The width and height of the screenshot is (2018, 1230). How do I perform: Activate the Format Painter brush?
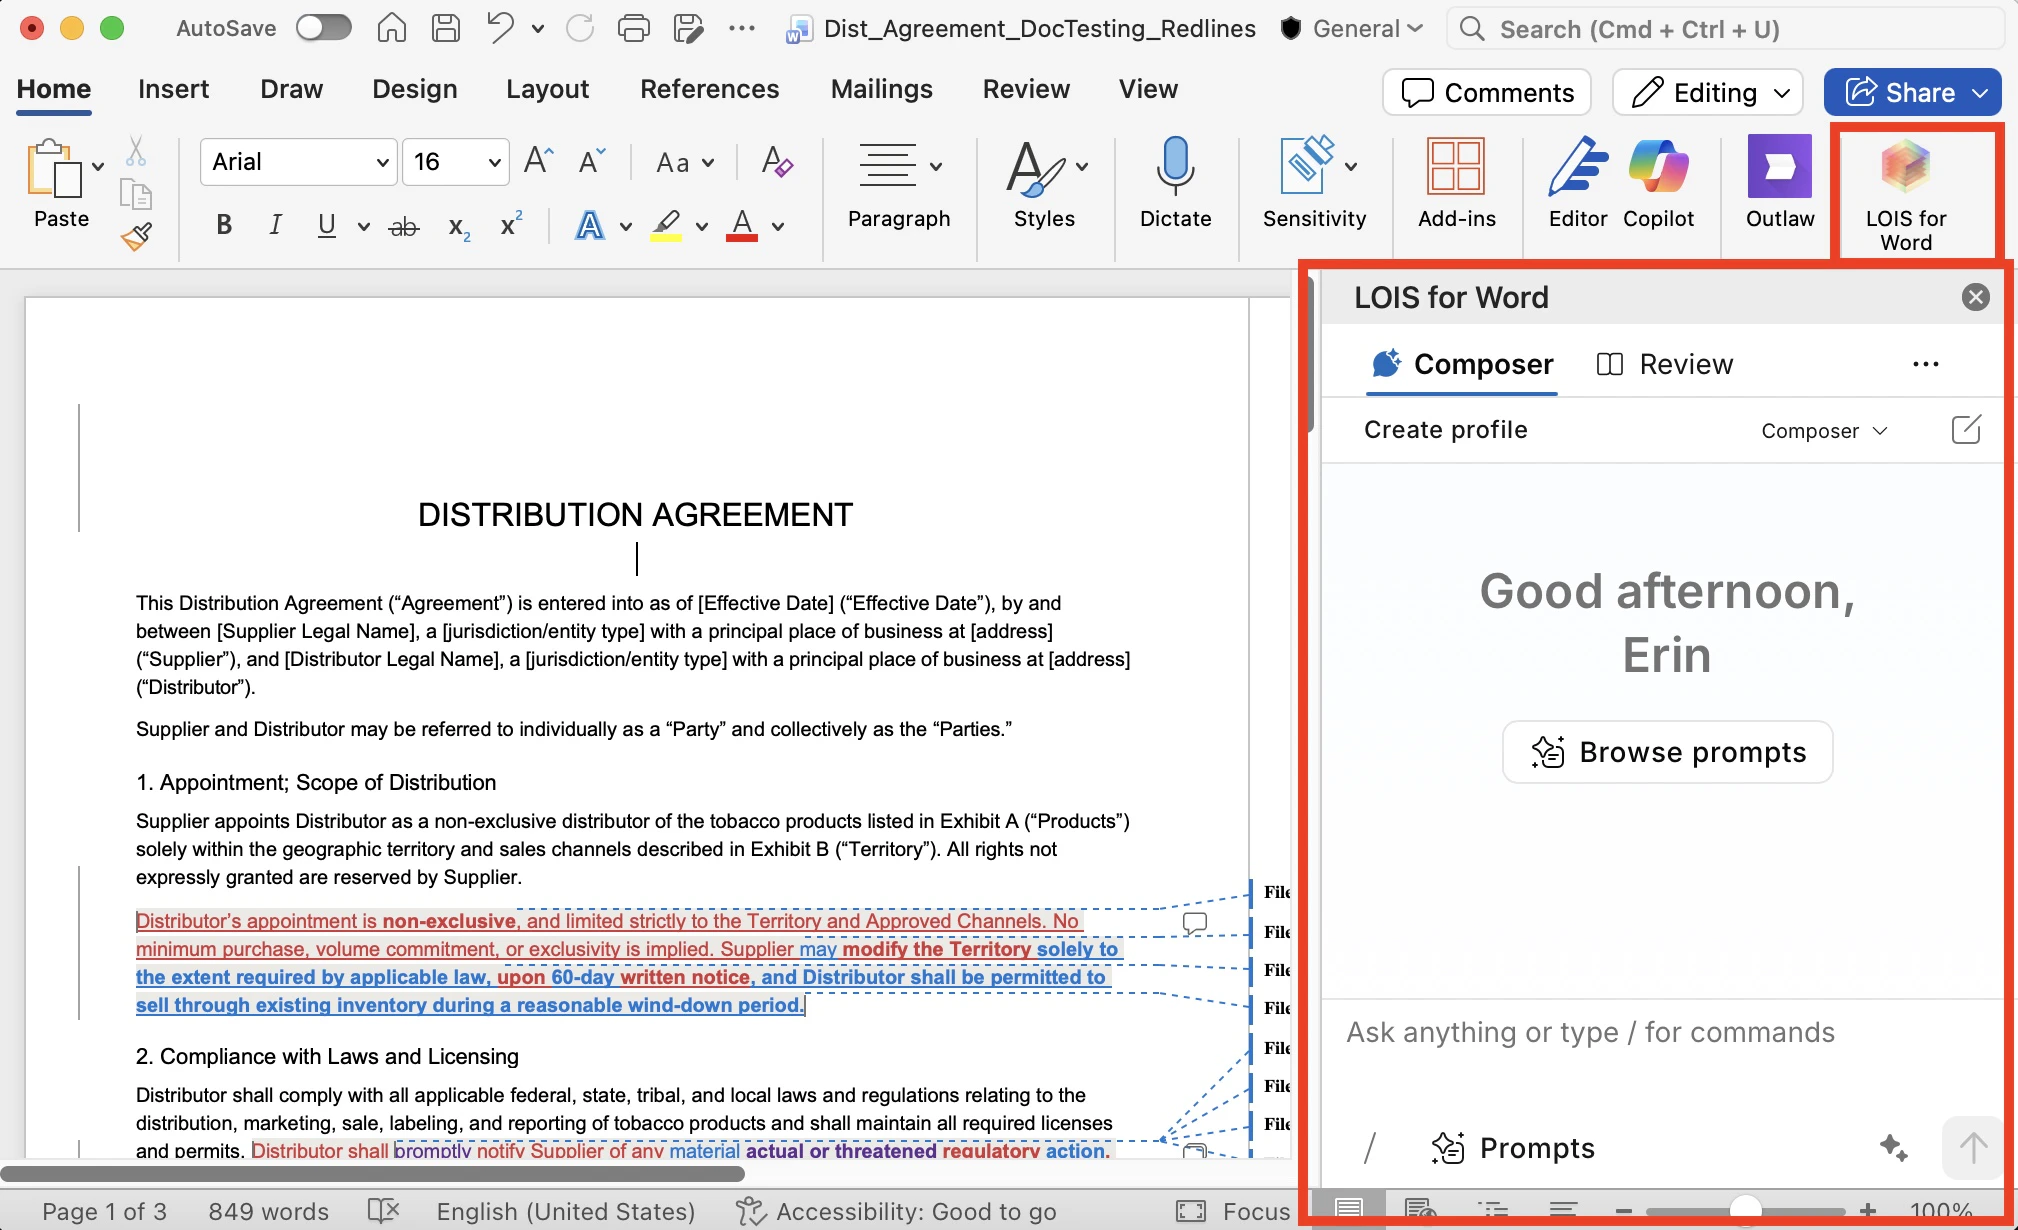click(x=136, y=236)
